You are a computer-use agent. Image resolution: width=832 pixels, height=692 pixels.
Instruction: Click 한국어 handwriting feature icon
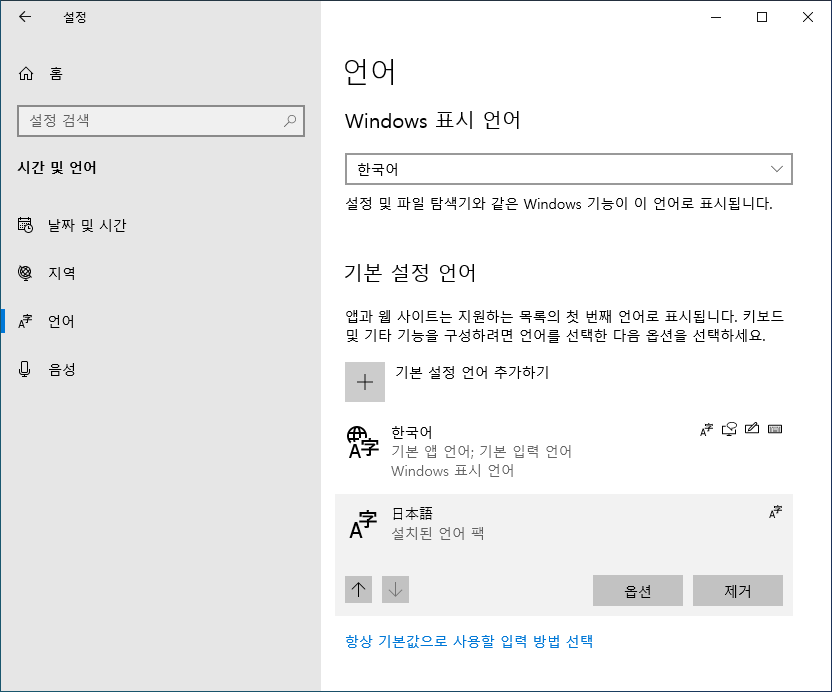[x=752, y=428]
